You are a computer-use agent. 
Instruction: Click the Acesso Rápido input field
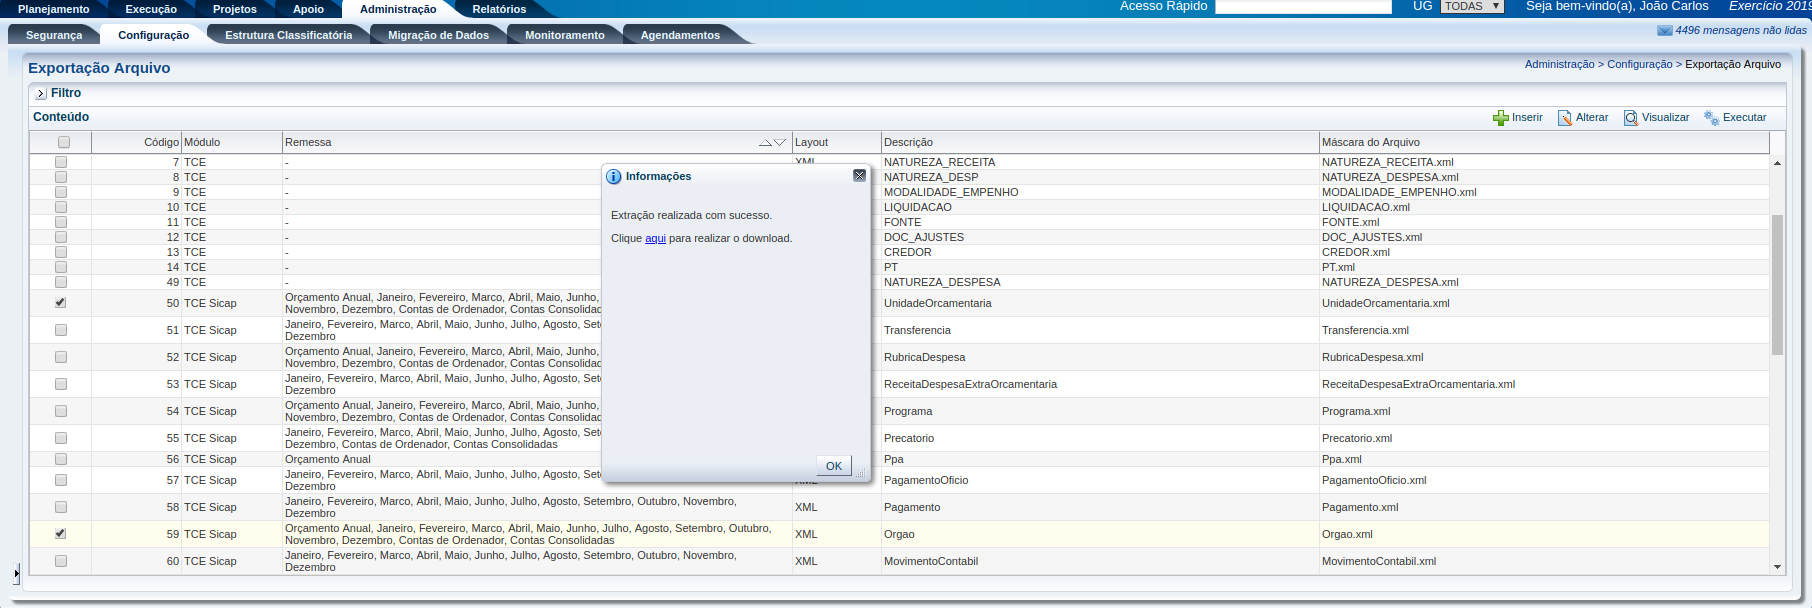pos(1302,7)
